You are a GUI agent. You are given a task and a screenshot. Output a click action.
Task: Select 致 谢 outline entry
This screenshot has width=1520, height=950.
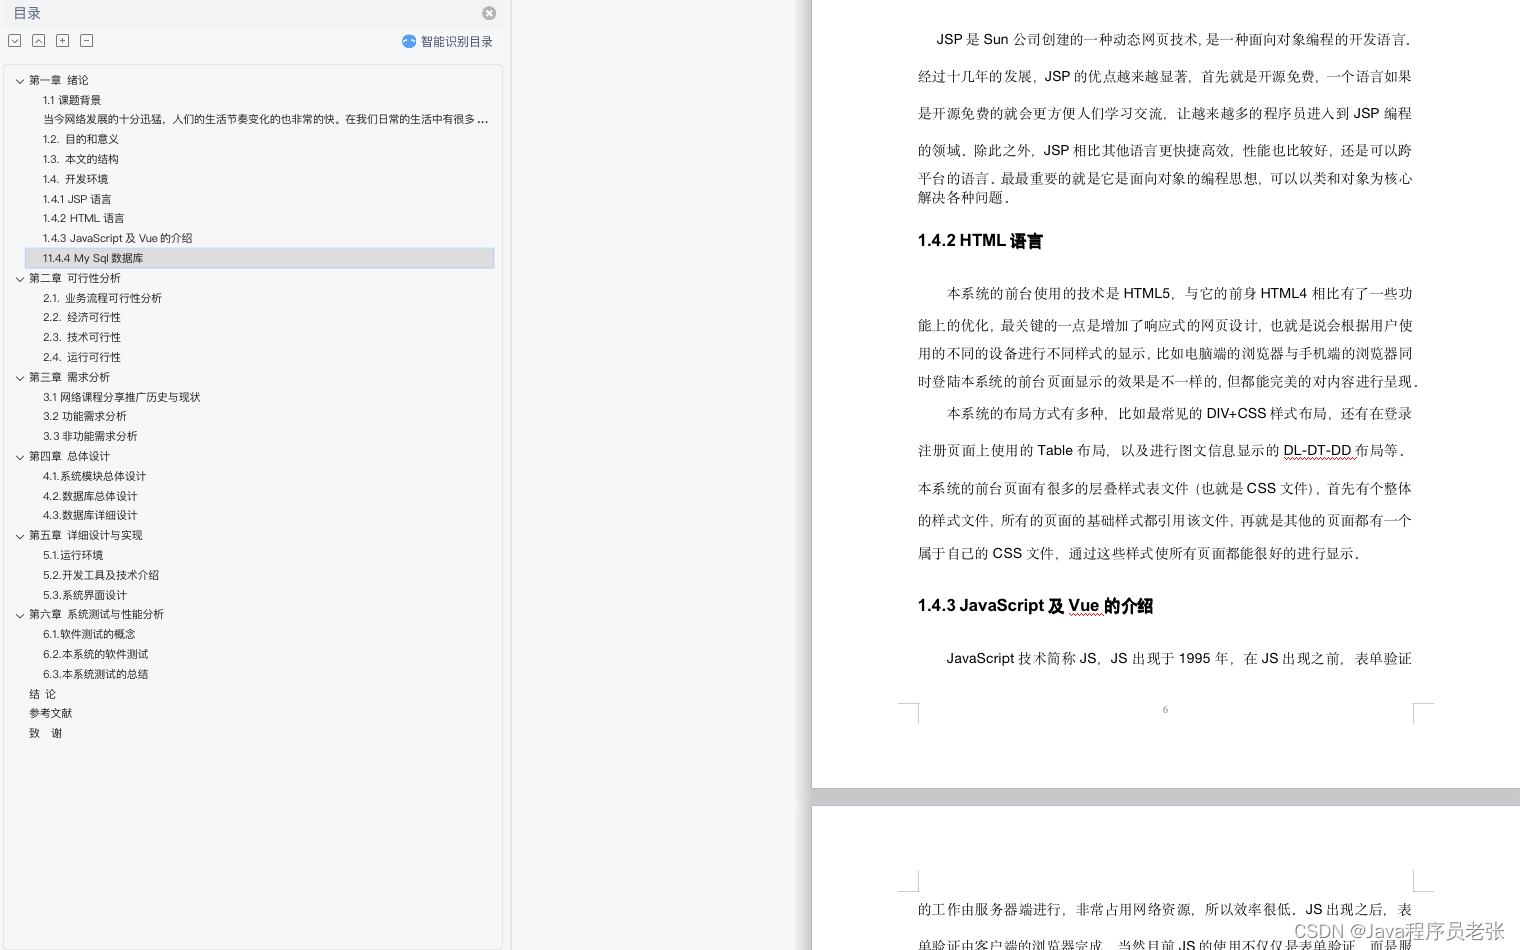click(x=45, y=733)
